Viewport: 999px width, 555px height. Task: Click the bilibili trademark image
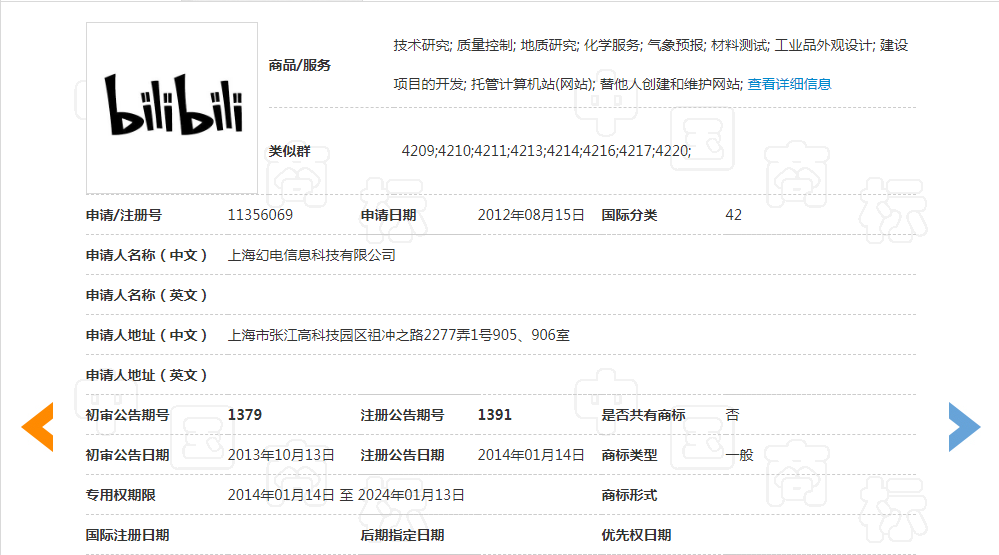coord(172,108)
